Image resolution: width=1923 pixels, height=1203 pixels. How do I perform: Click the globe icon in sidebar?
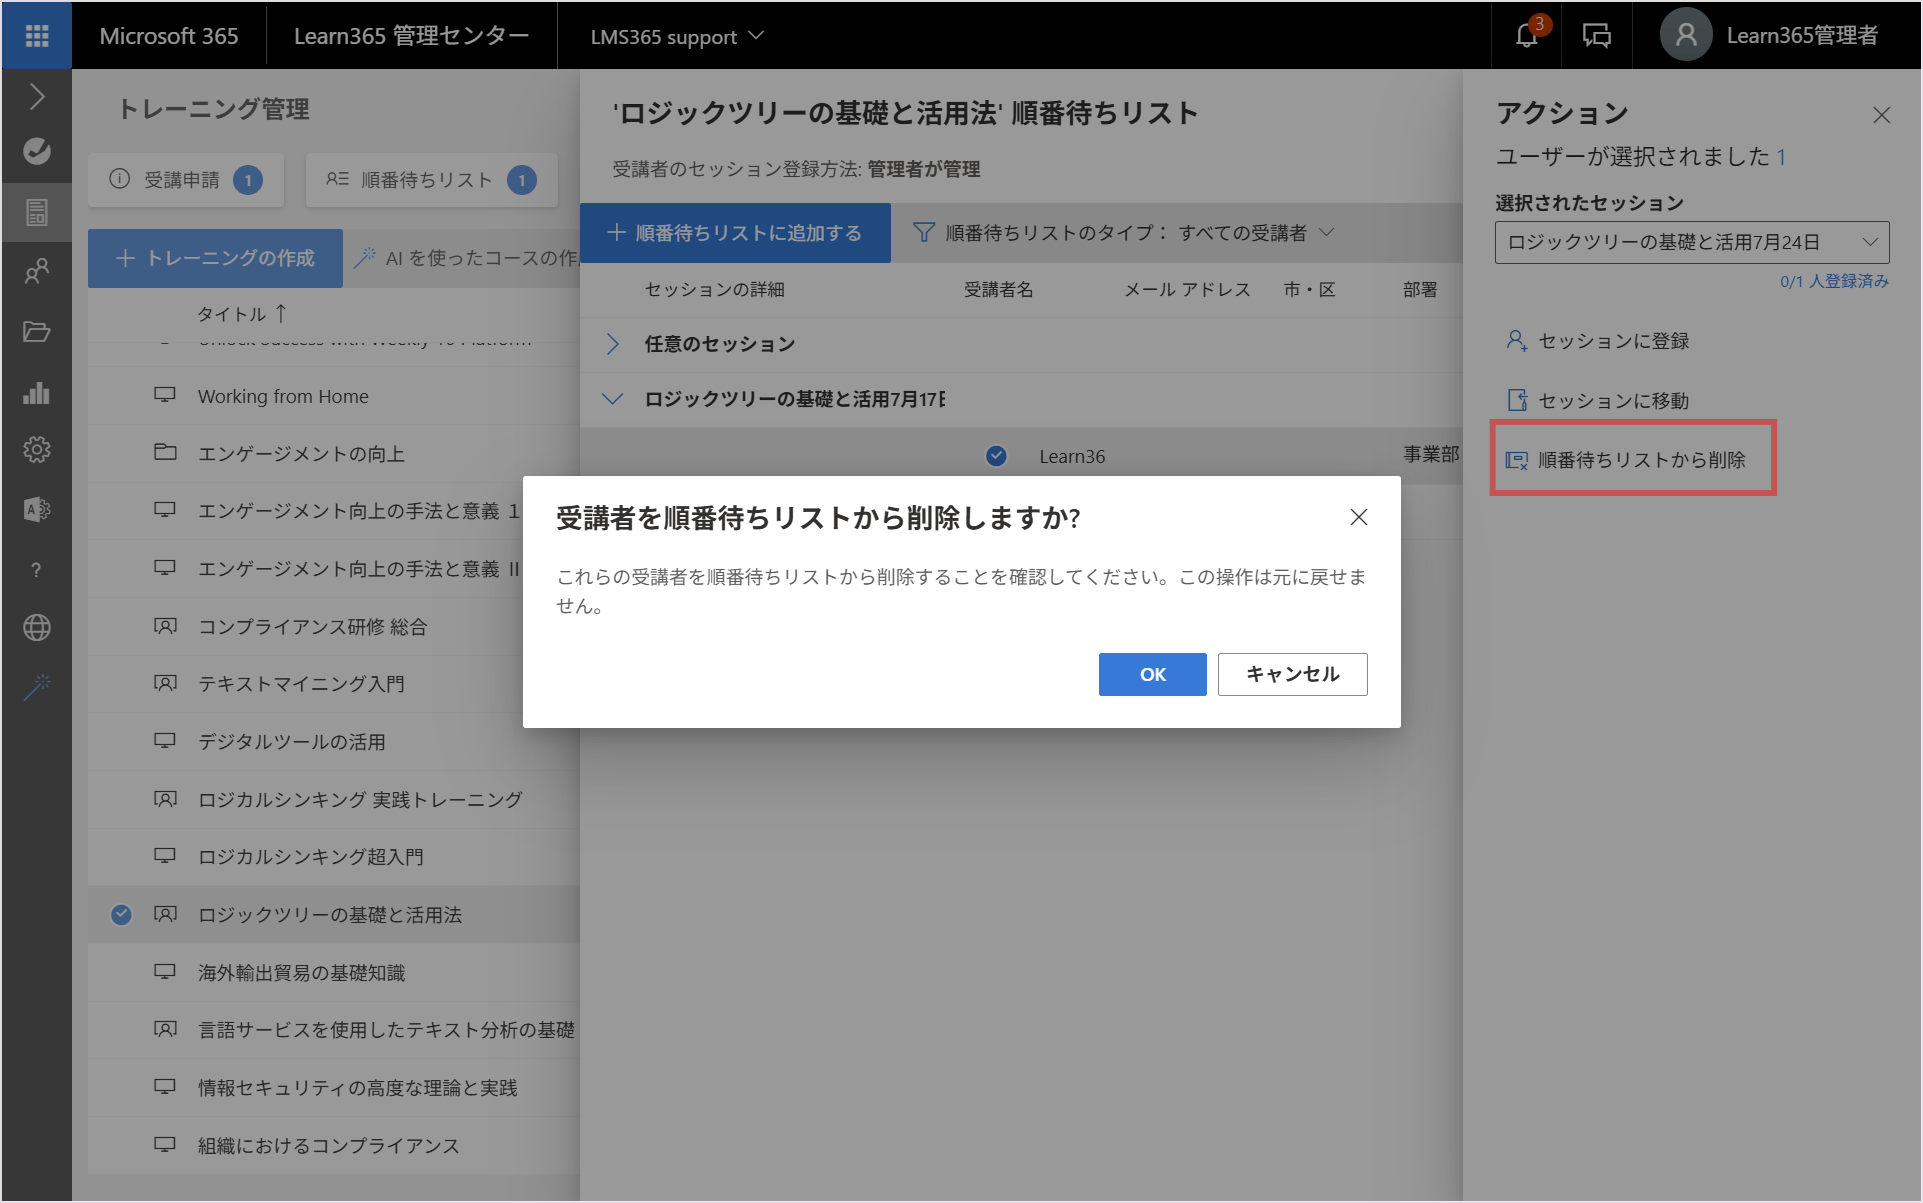37,628
